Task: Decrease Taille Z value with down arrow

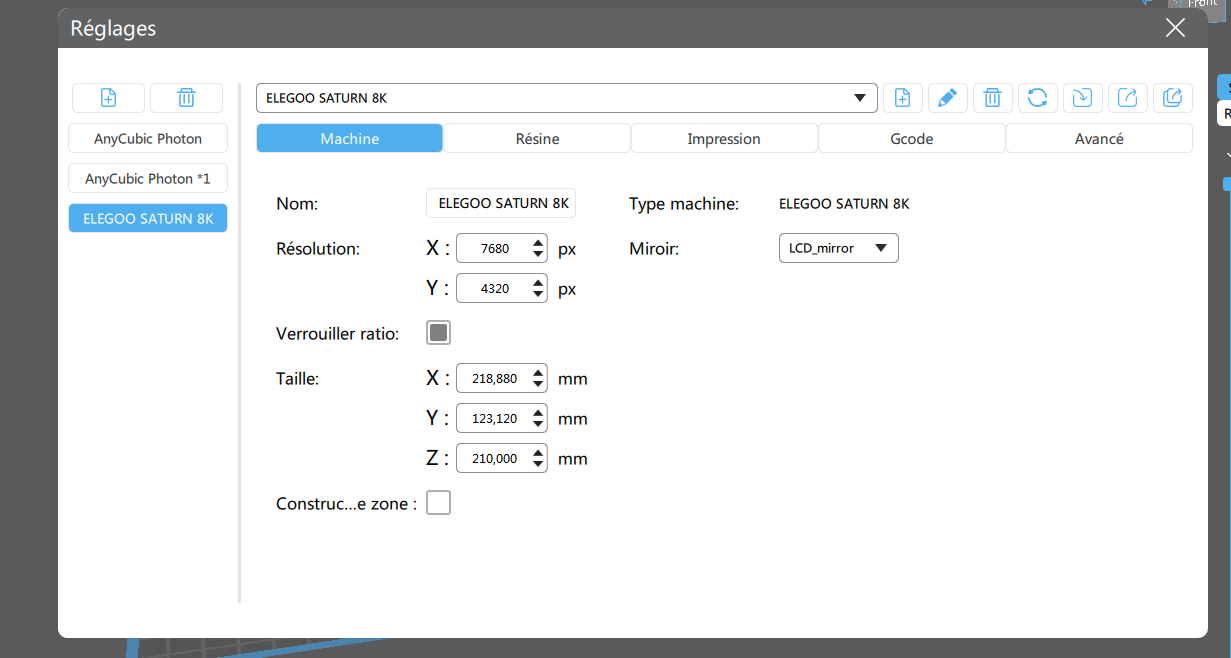Action: [x=539, y=464]
